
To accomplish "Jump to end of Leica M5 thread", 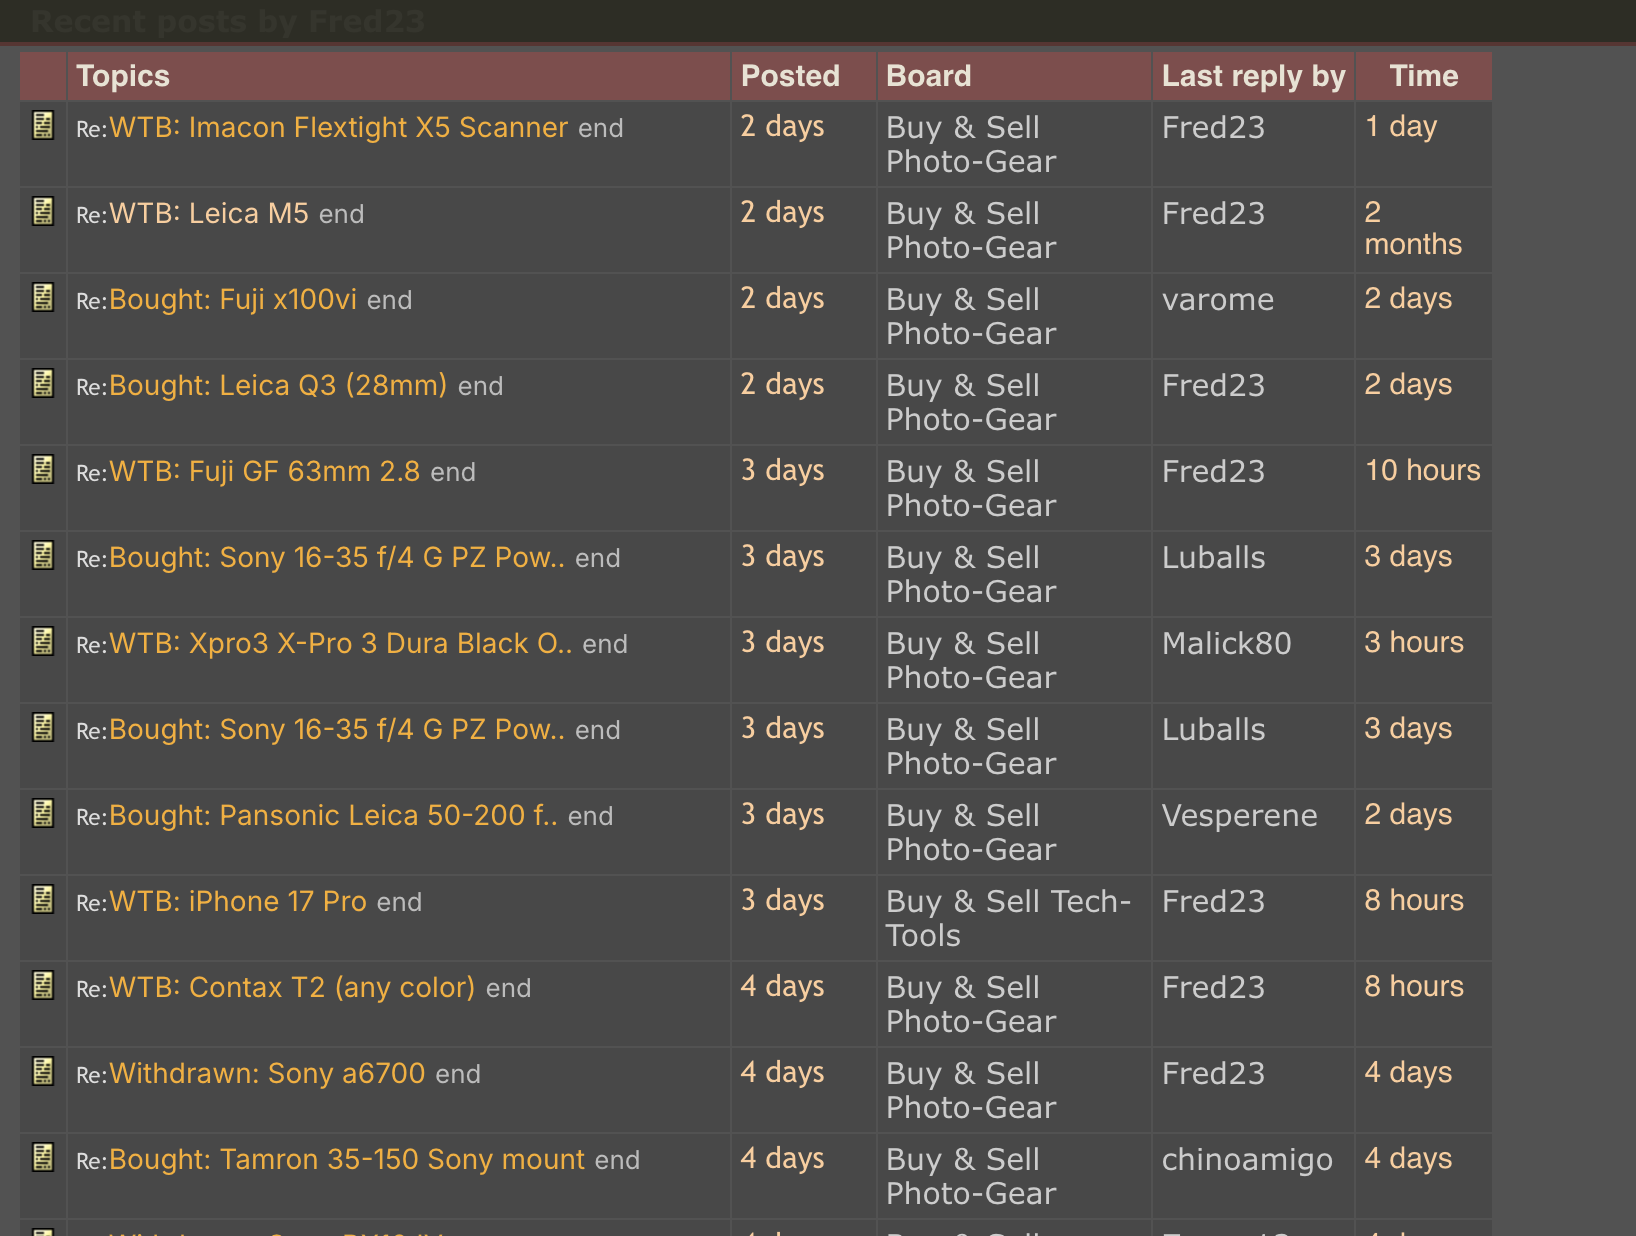I will tap(341, 214).
